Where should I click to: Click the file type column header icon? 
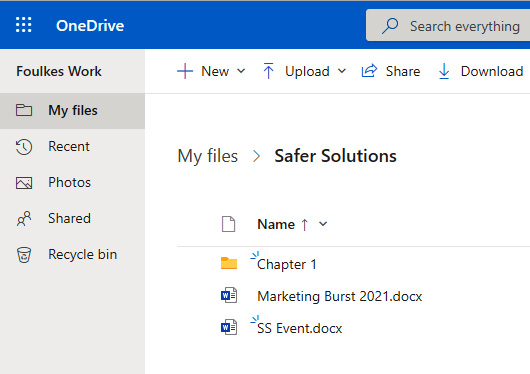coord(228,224)
